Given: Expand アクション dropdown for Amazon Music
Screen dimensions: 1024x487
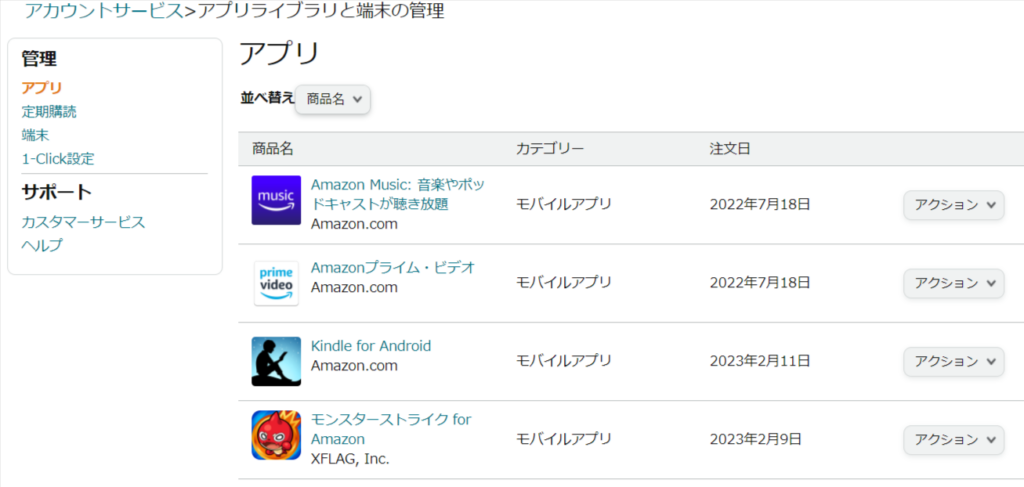Looking at the screenshot, I should tap(953, 205).
